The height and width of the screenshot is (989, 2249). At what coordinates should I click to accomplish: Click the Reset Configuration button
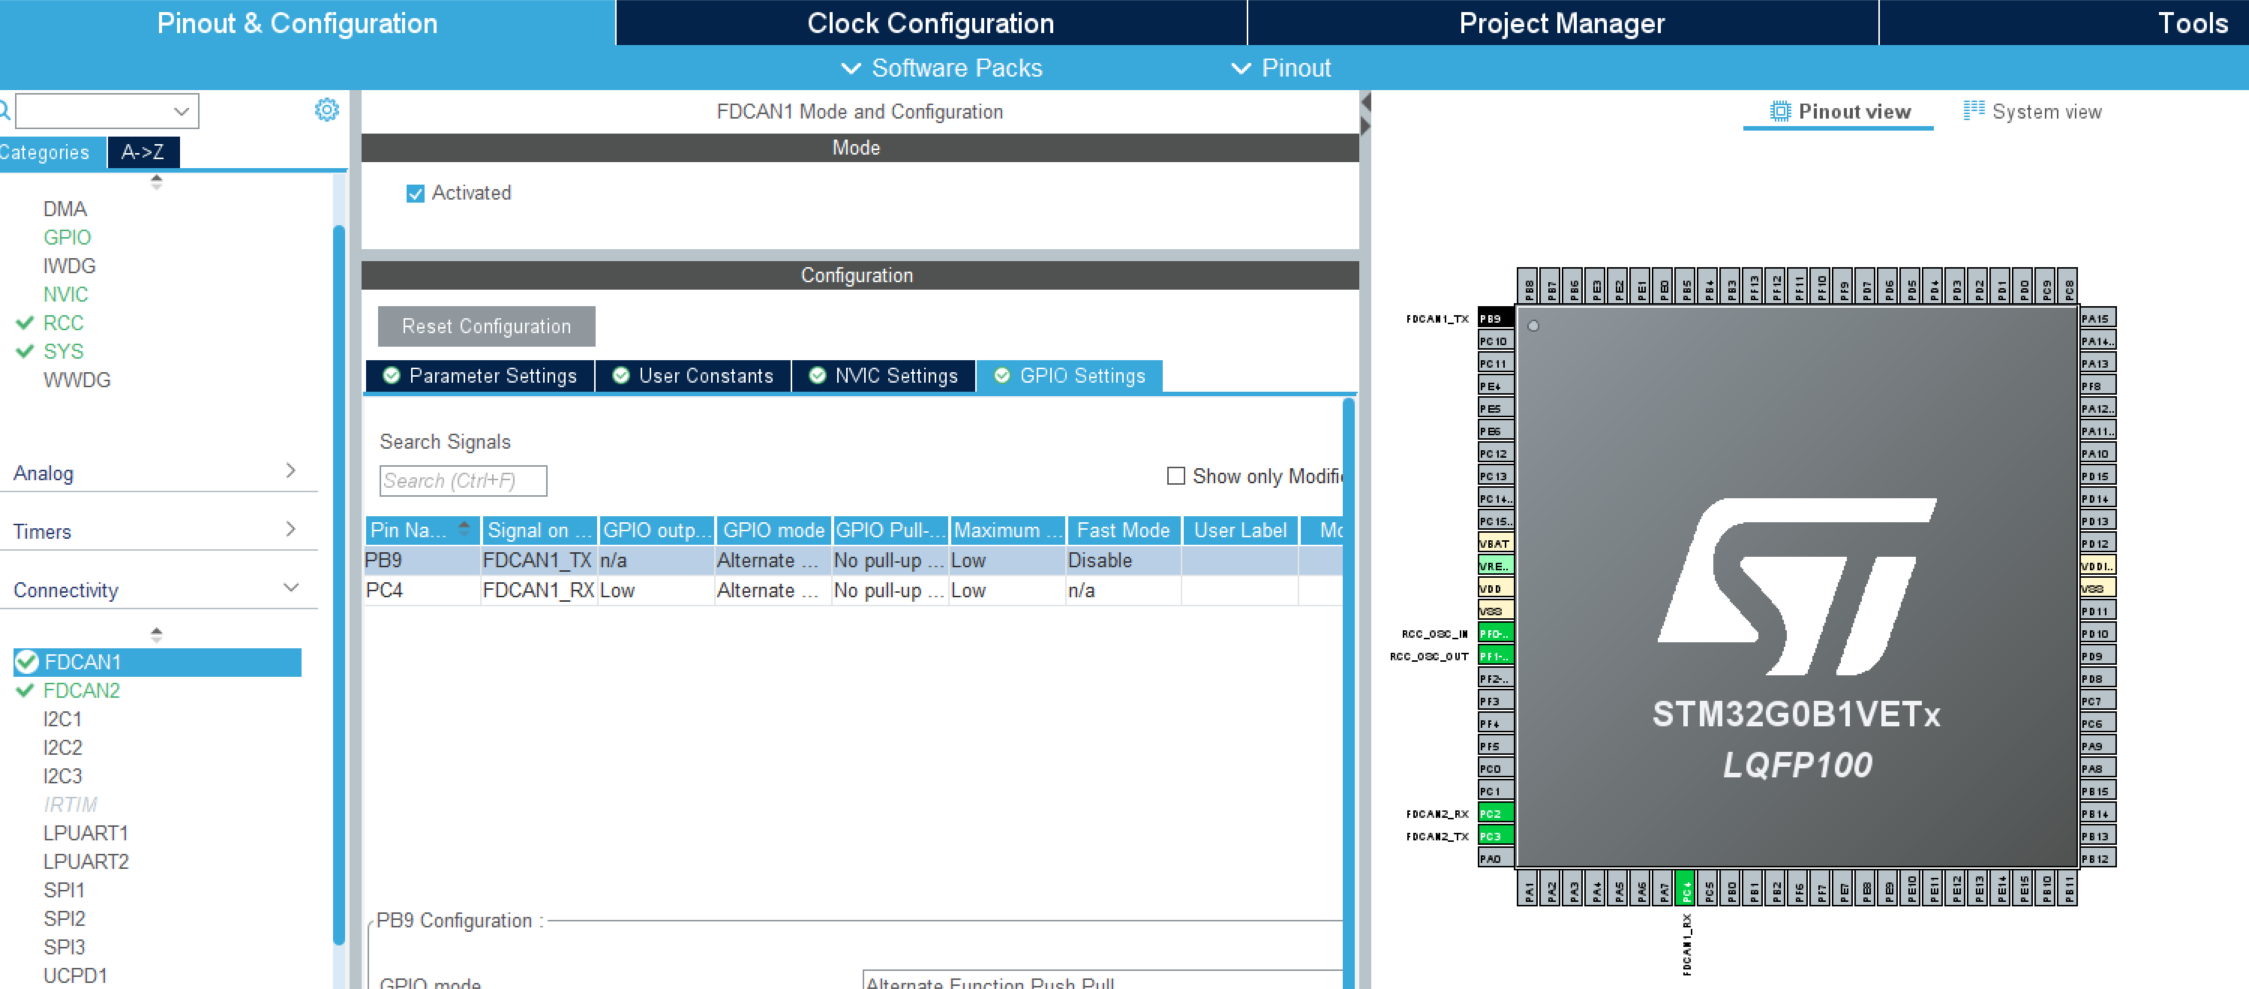click(486, 326)
